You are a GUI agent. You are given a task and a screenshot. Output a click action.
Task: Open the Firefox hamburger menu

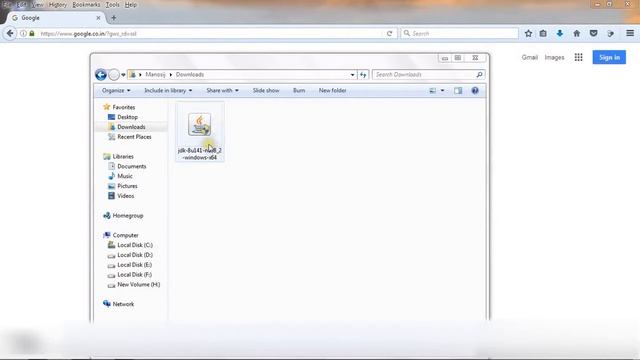pyautogui.click(x=630, y=33)
